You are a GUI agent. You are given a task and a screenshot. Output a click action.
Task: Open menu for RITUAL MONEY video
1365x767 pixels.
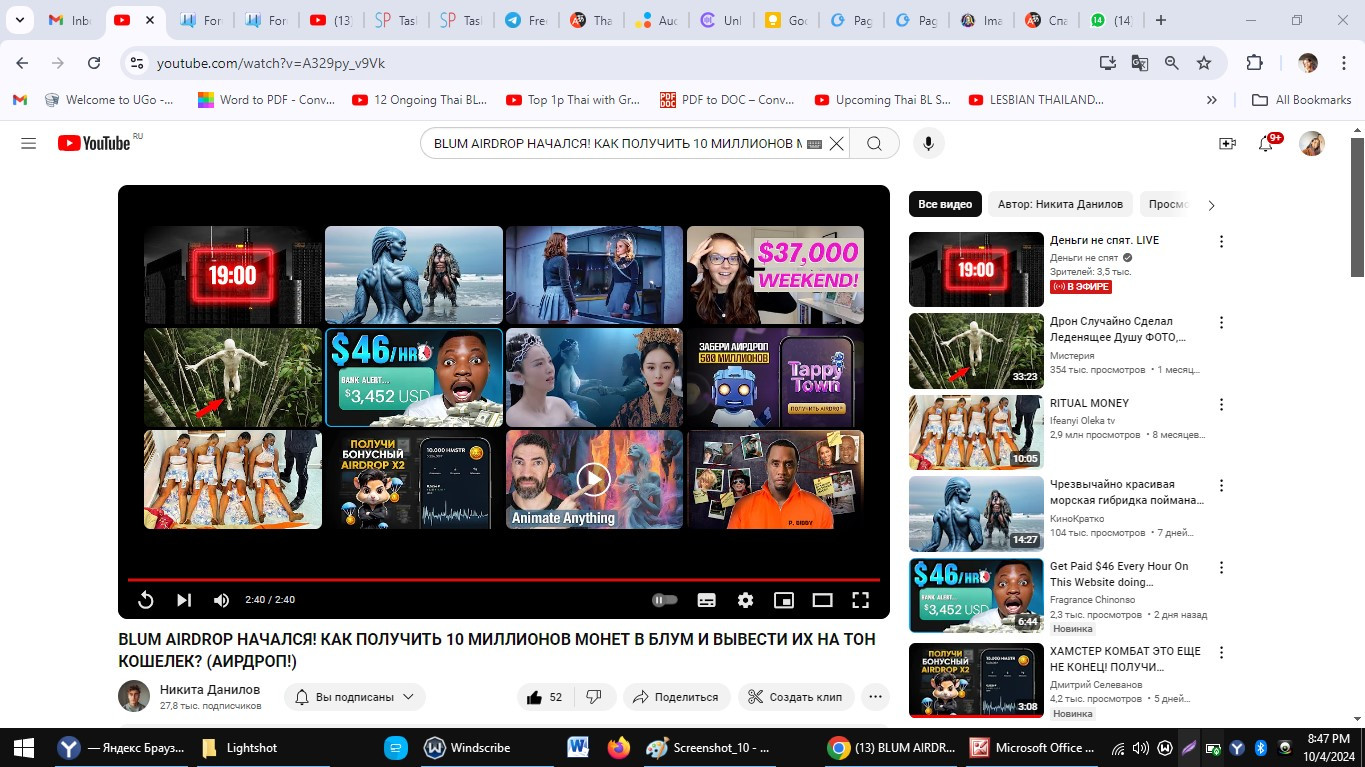[1221, 404]
